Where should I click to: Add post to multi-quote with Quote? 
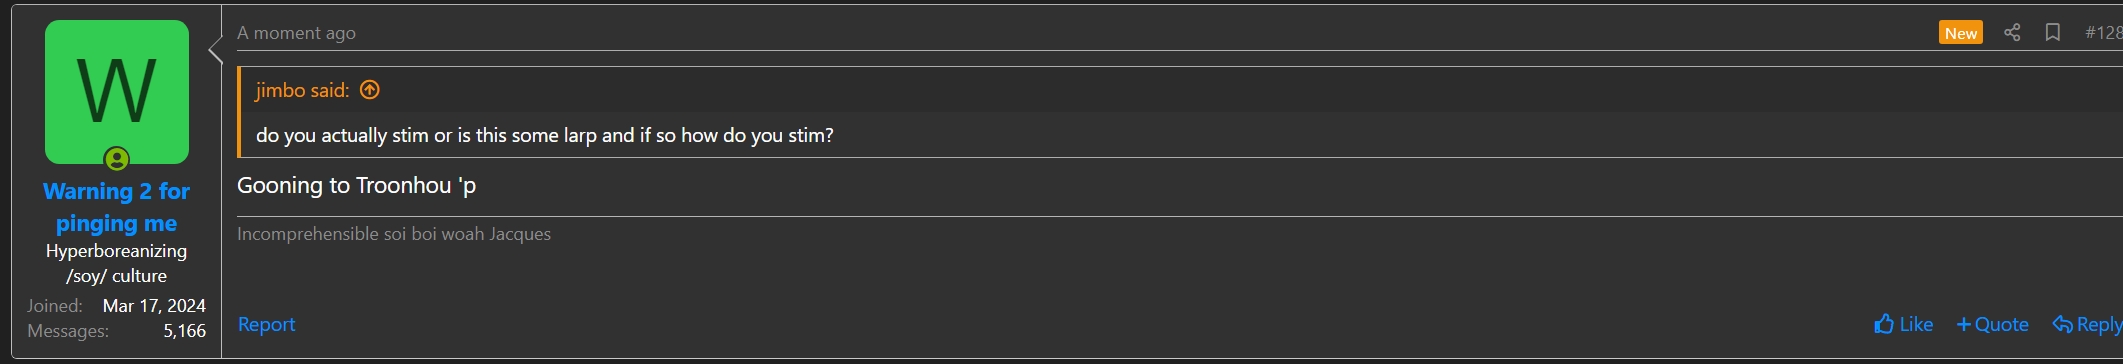[x=1992, y=324]
